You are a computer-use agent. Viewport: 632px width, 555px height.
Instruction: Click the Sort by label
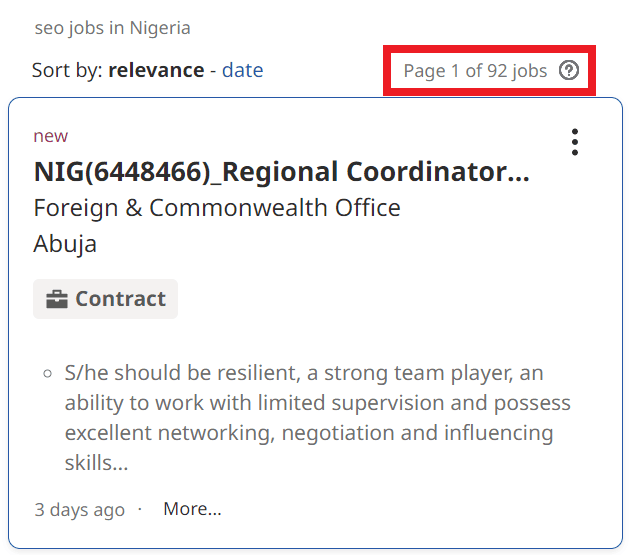pyautogui.click(x=66, y=70)
